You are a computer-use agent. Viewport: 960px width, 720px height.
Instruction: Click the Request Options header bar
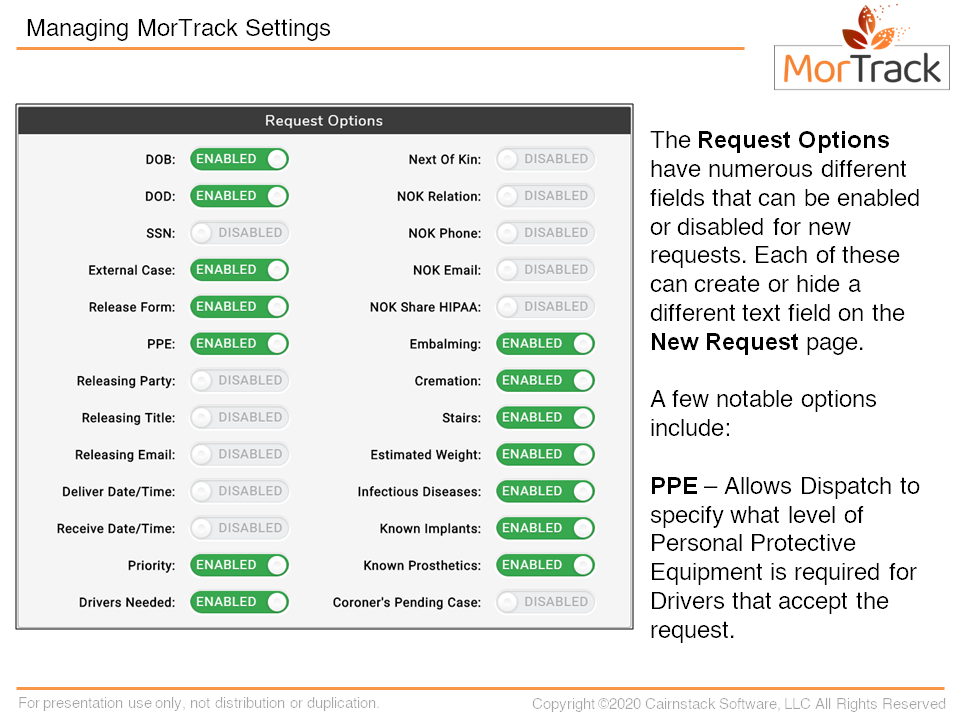click(324, 121)
